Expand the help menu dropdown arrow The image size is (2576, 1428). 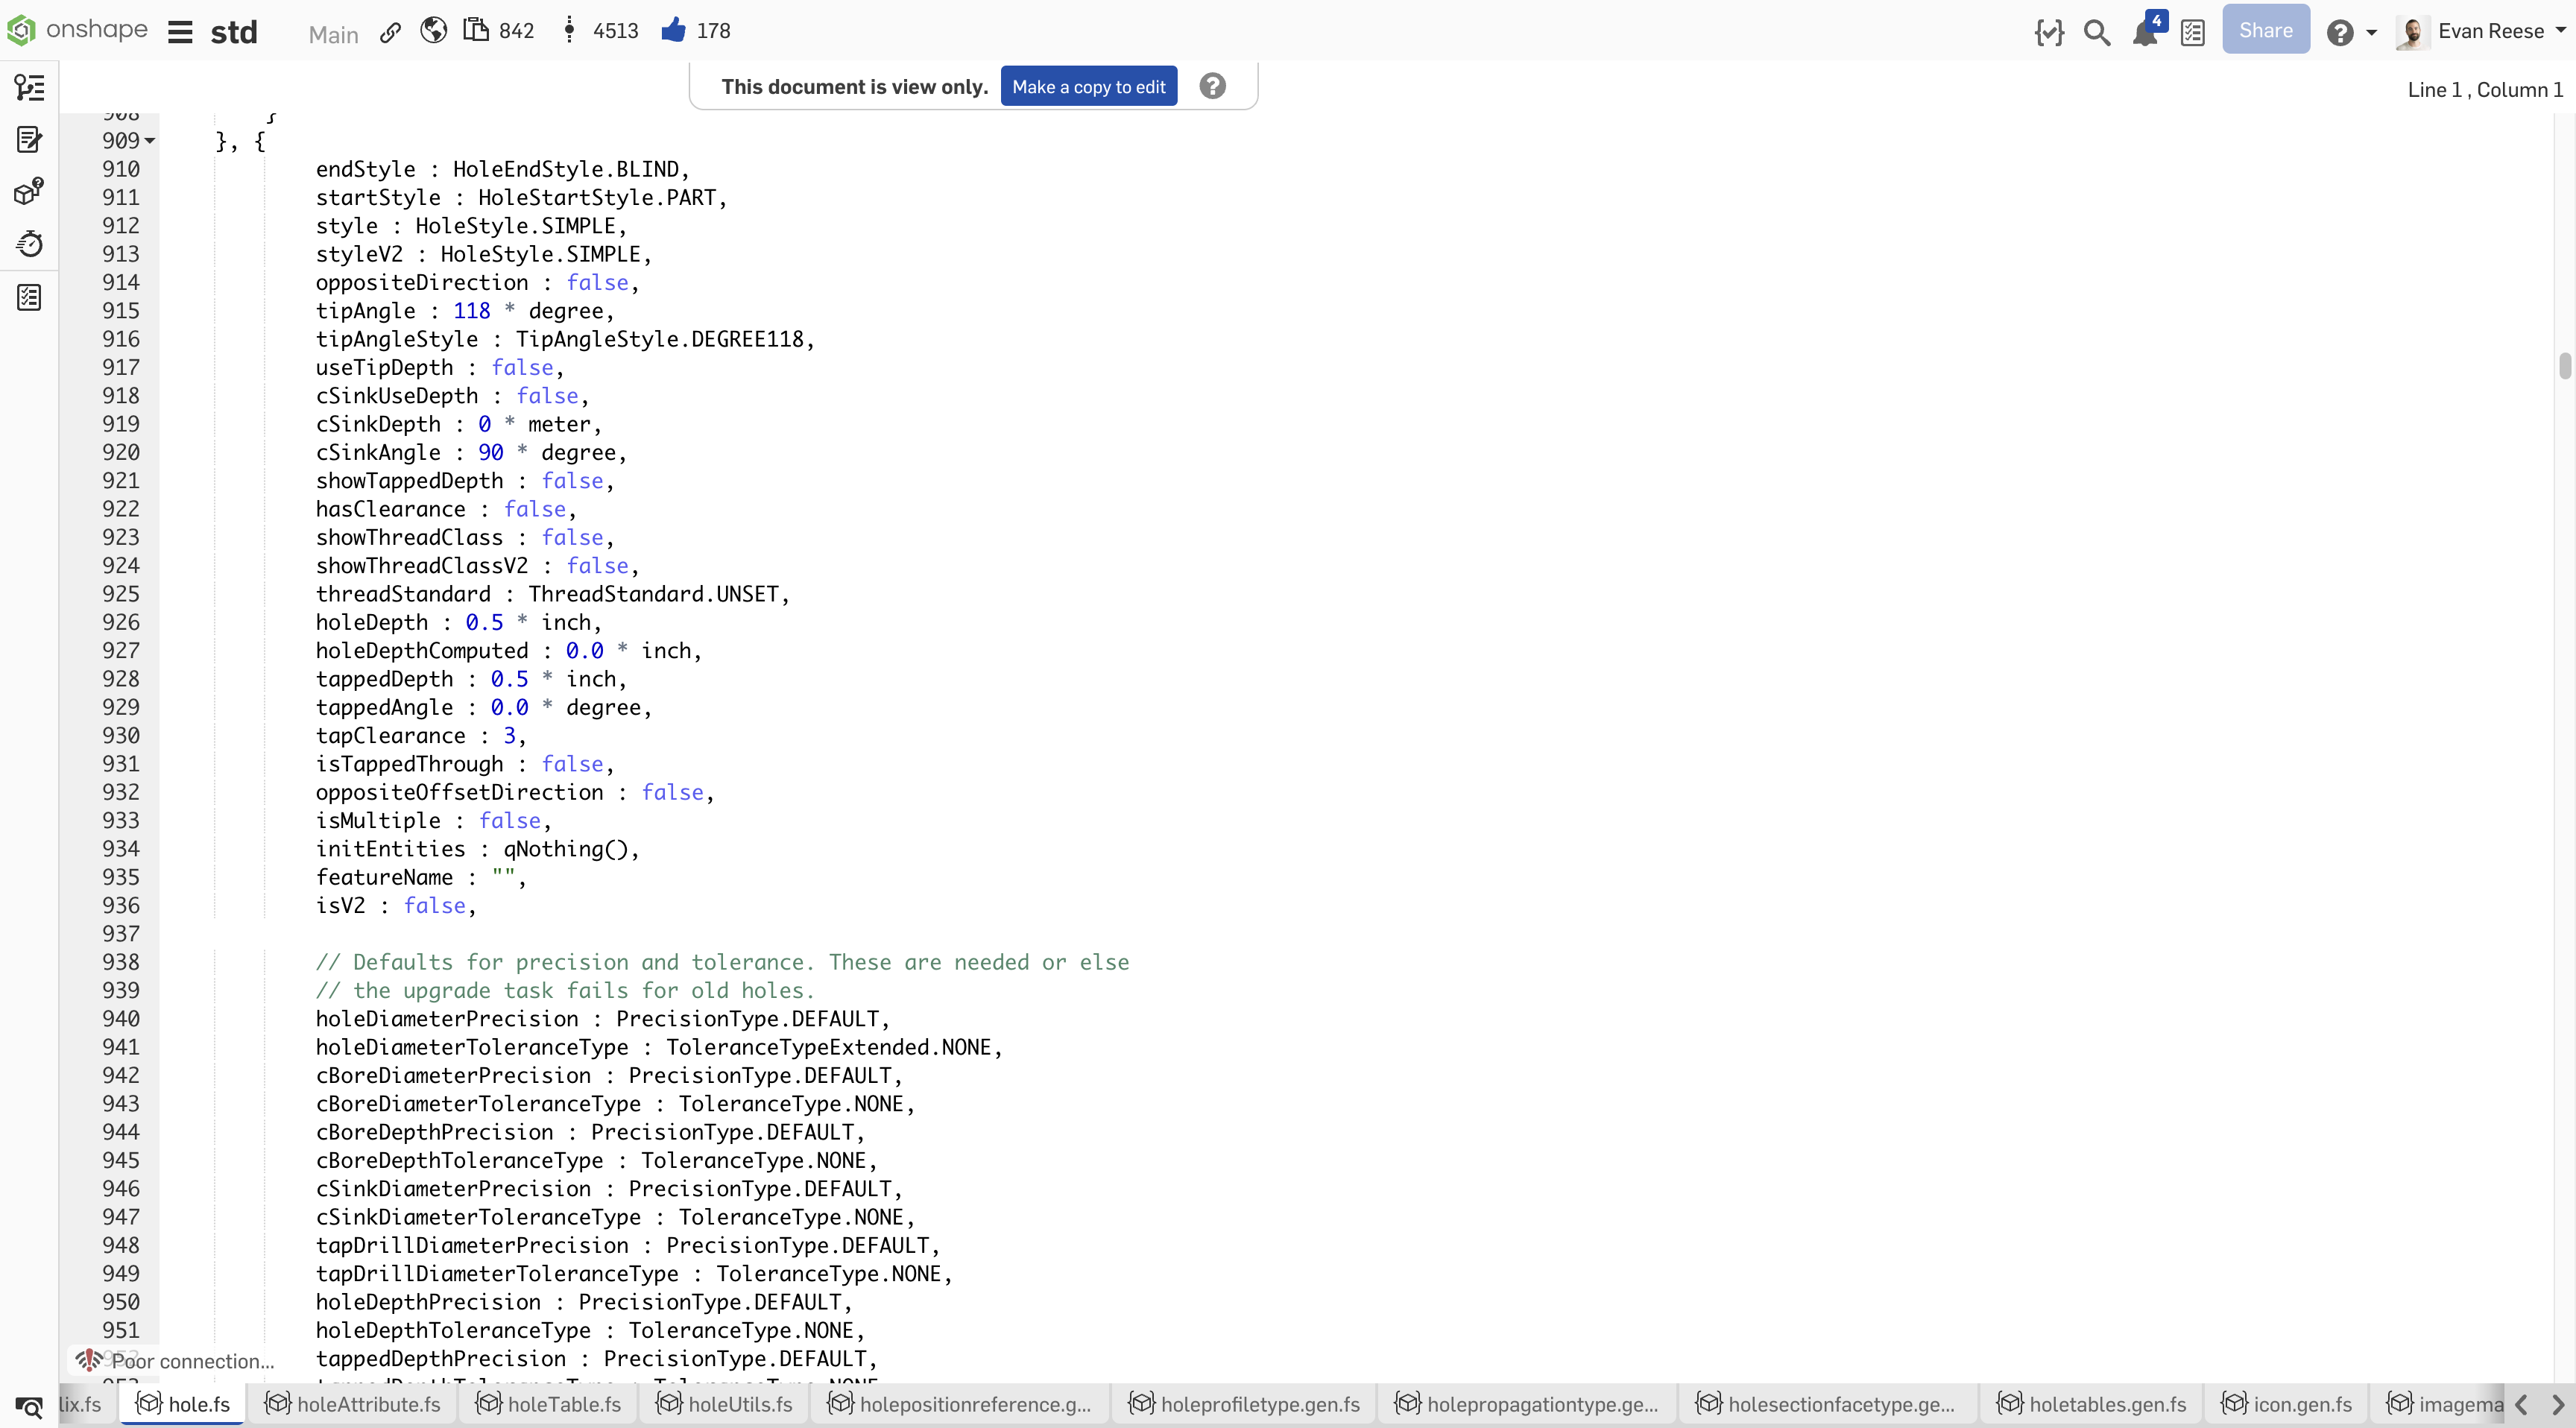coord(2371,32)
